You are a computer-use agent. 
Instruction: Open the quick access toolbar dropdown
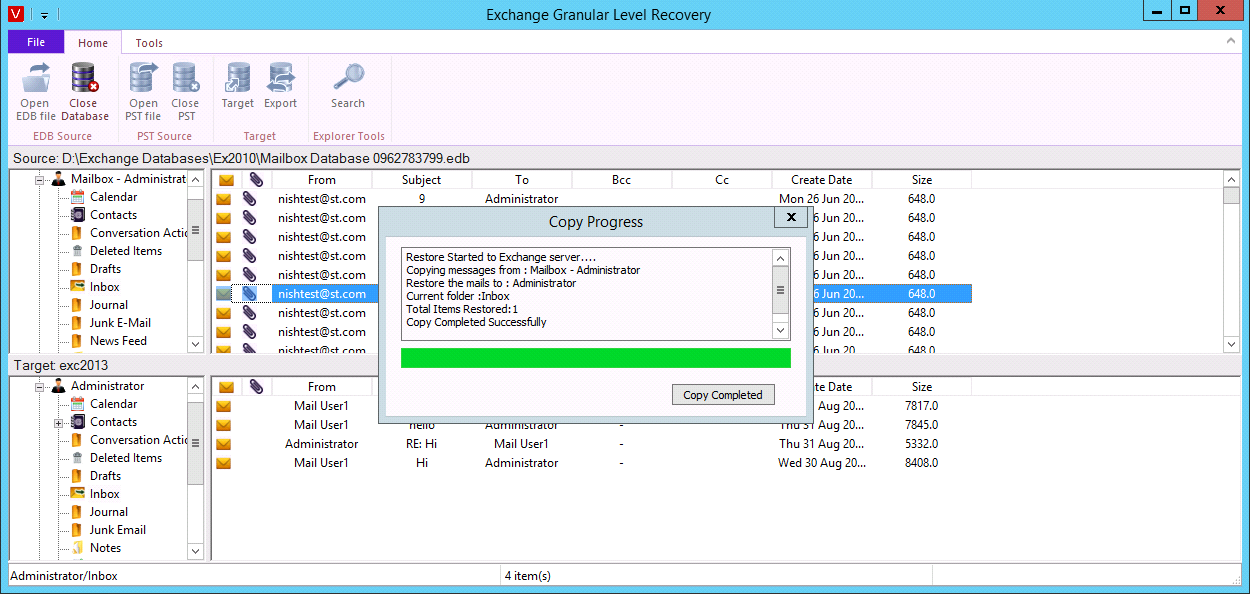(45, 15)
